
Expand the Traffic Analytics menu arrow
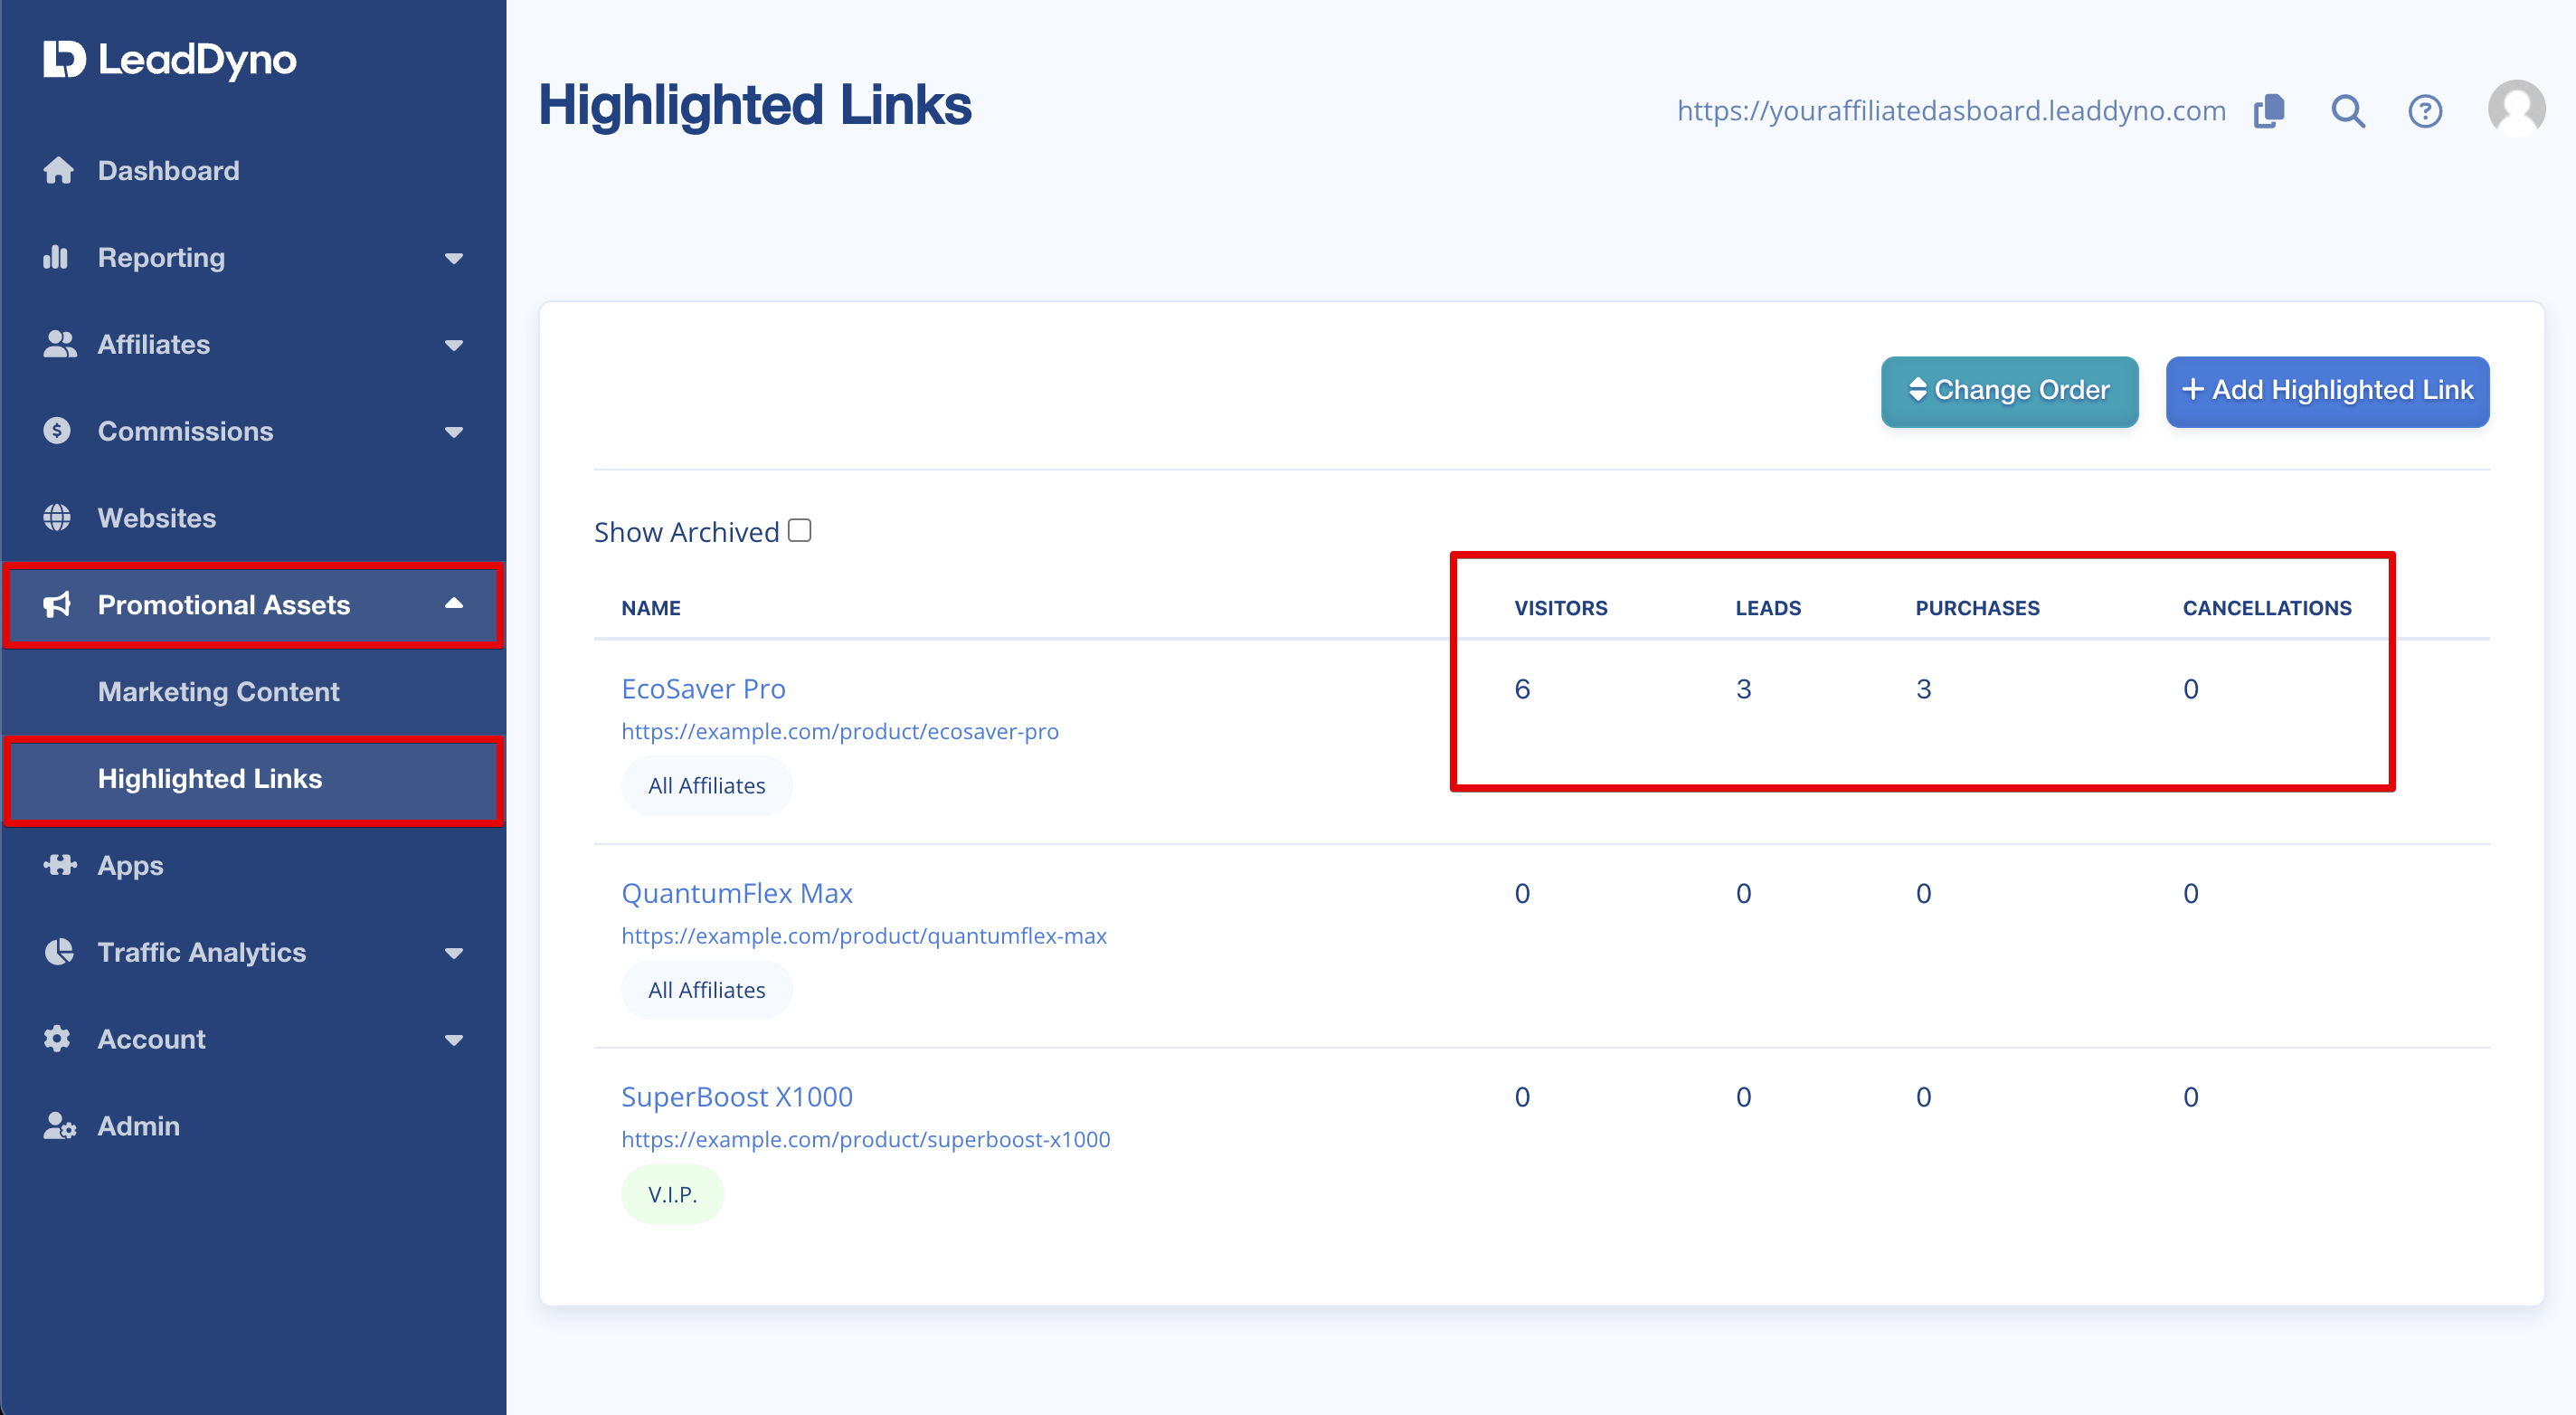(454, 954)
